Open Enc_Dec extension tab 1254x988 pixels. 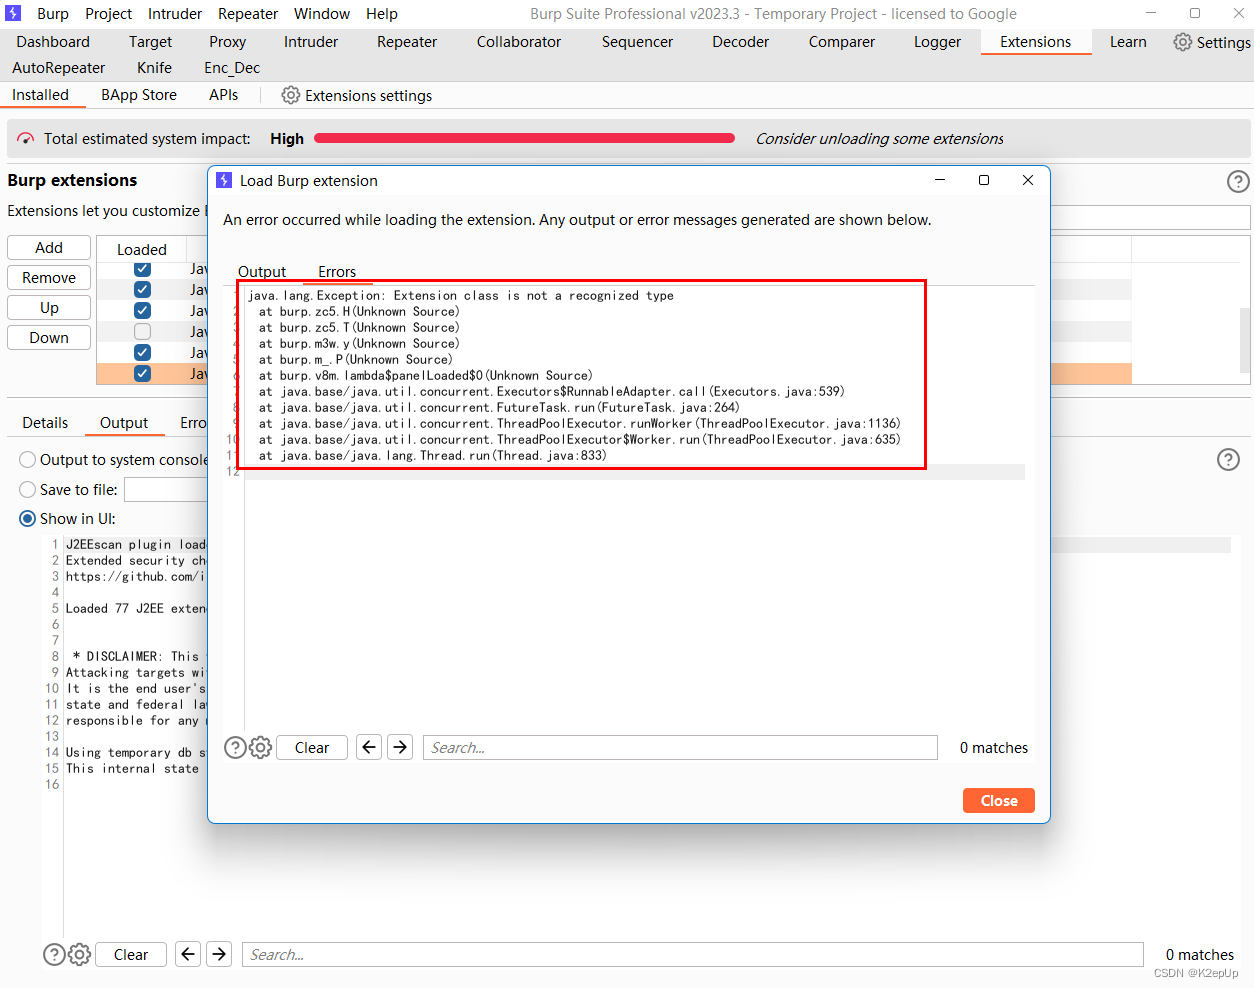(x=232, y=68)
